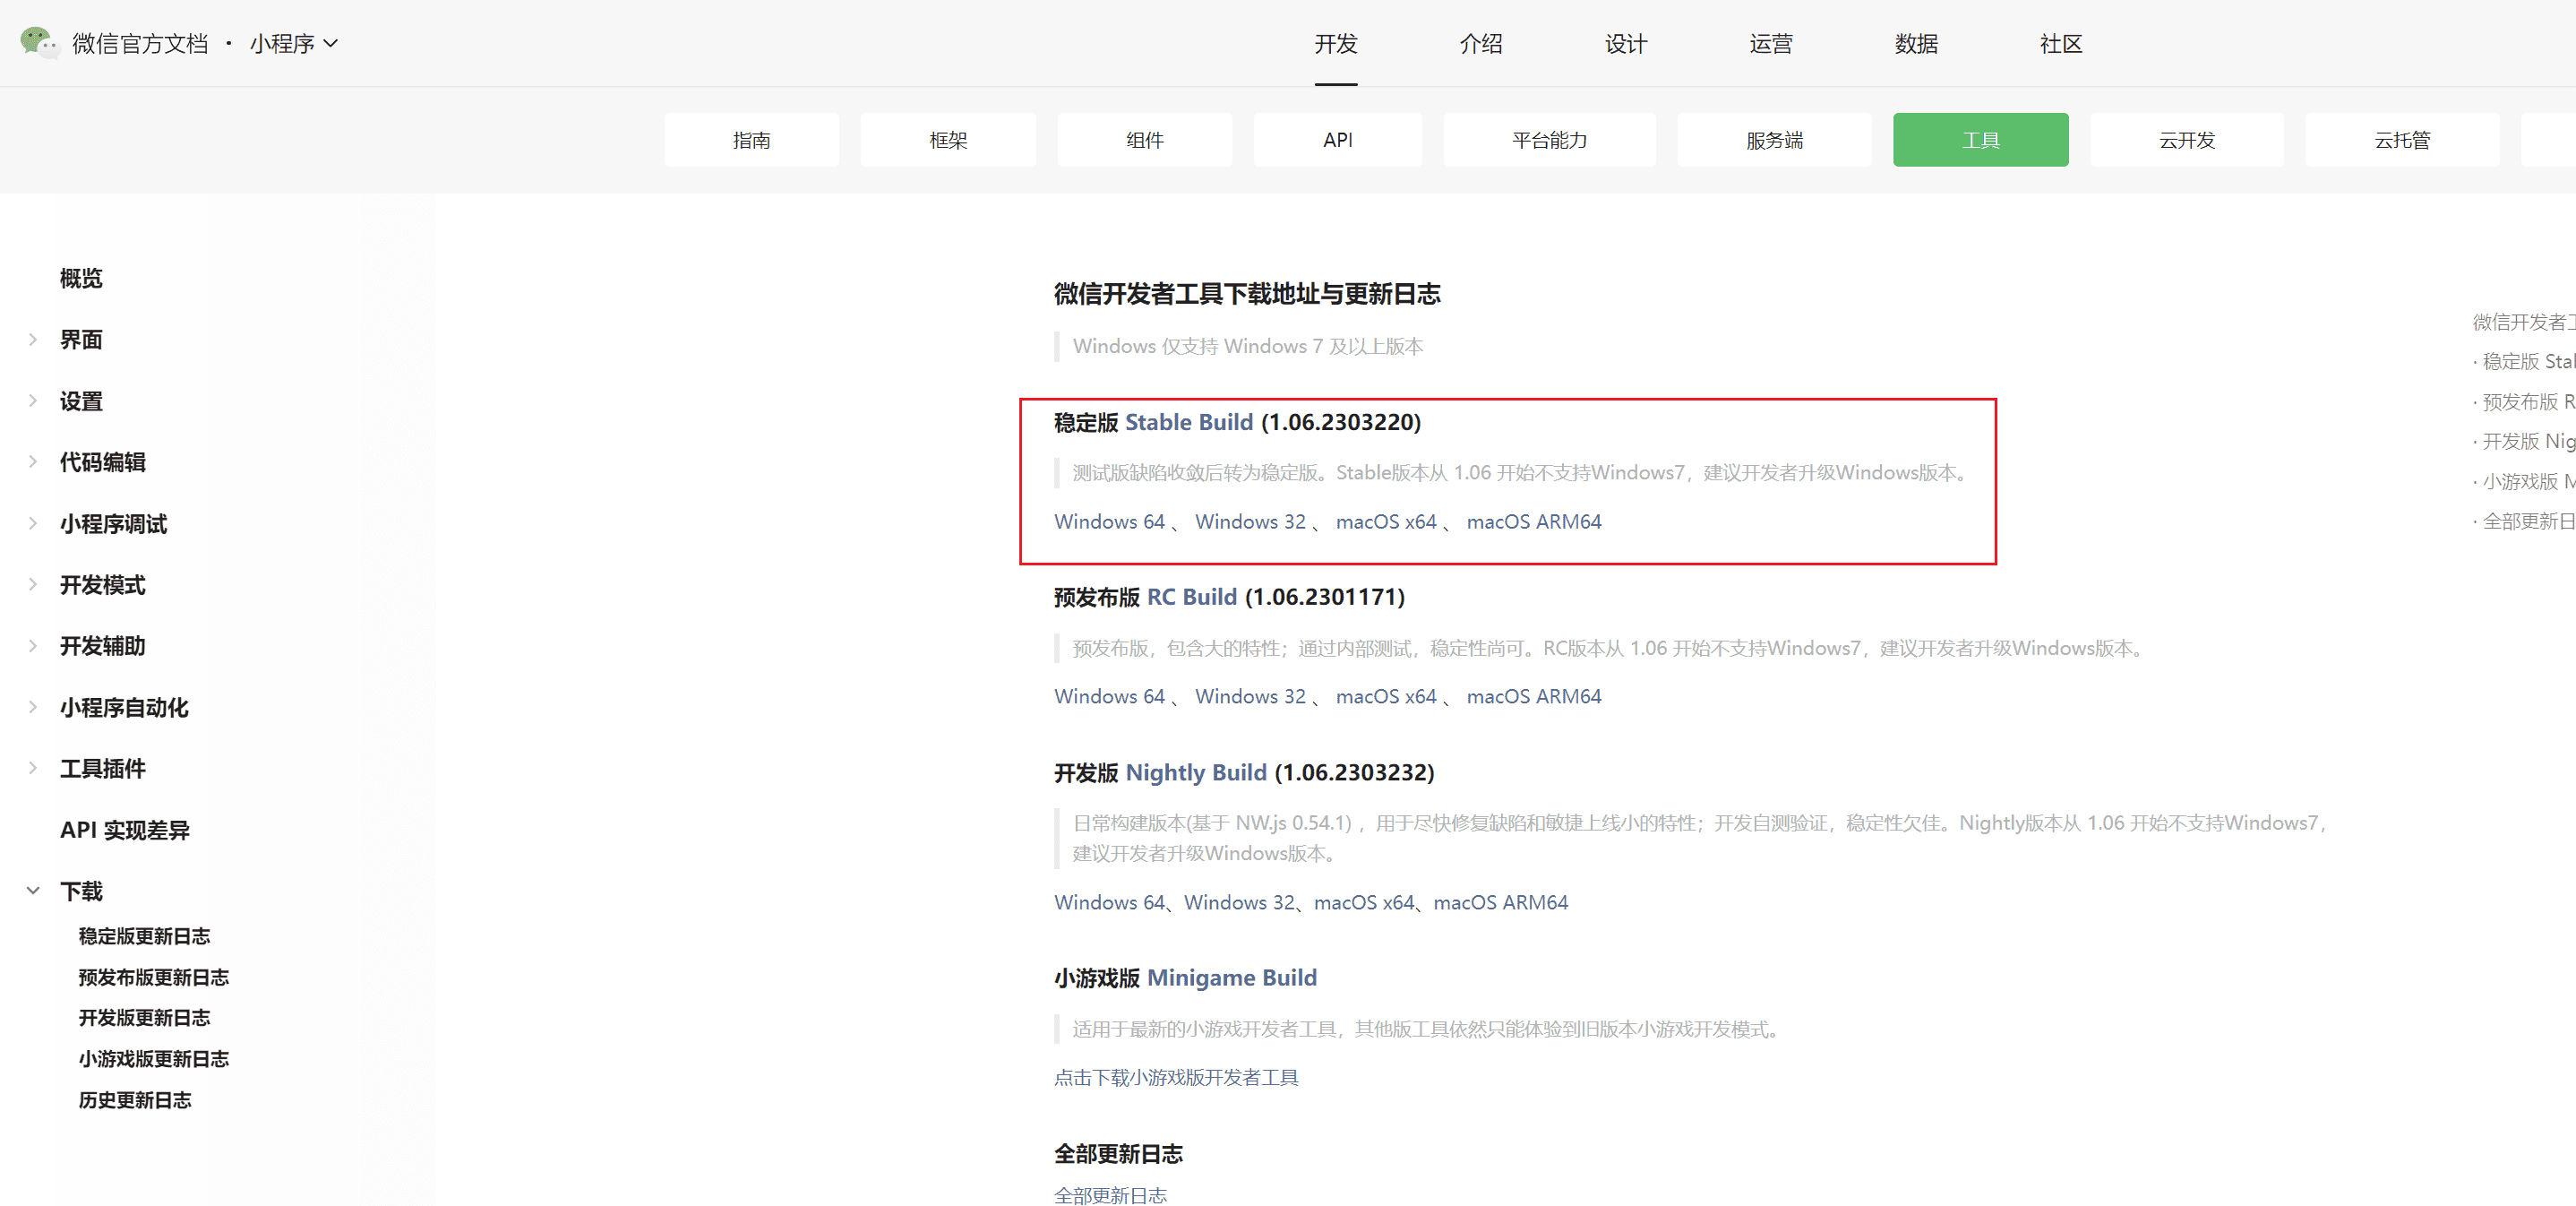Viewport: 2576px width, 1206px height.
Task: Open the API sub-navigation button
Action: click(1338, 140)
